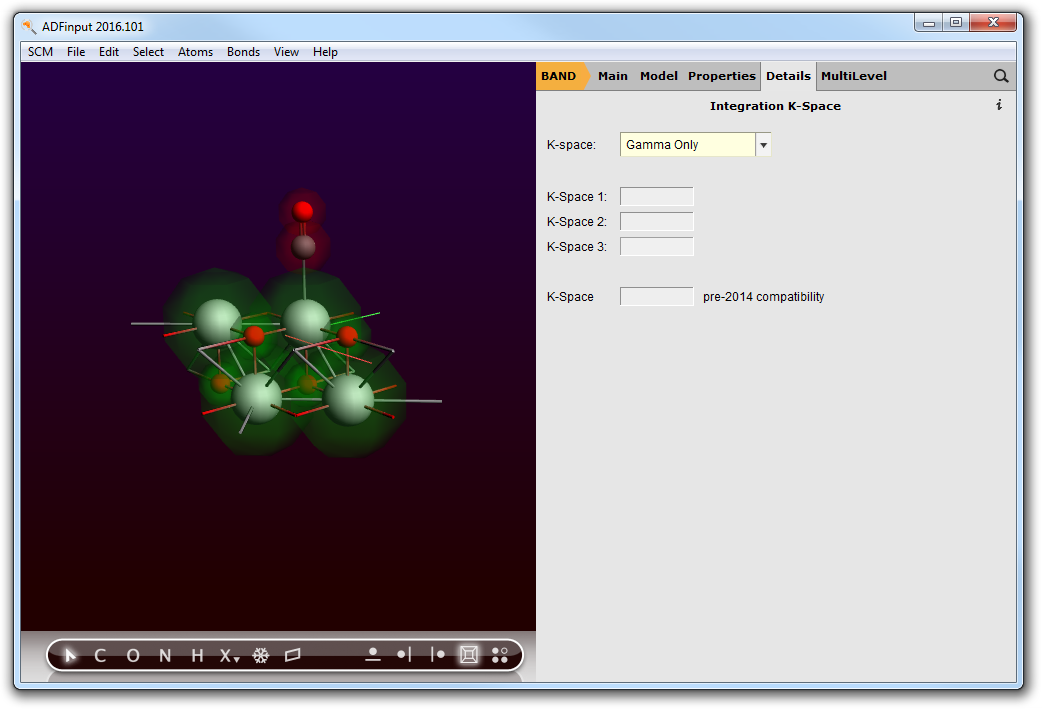The height and width of the screenshot is (709, 1042).
Task: Switch to the Details tab
Action: [x=788, y=76]
